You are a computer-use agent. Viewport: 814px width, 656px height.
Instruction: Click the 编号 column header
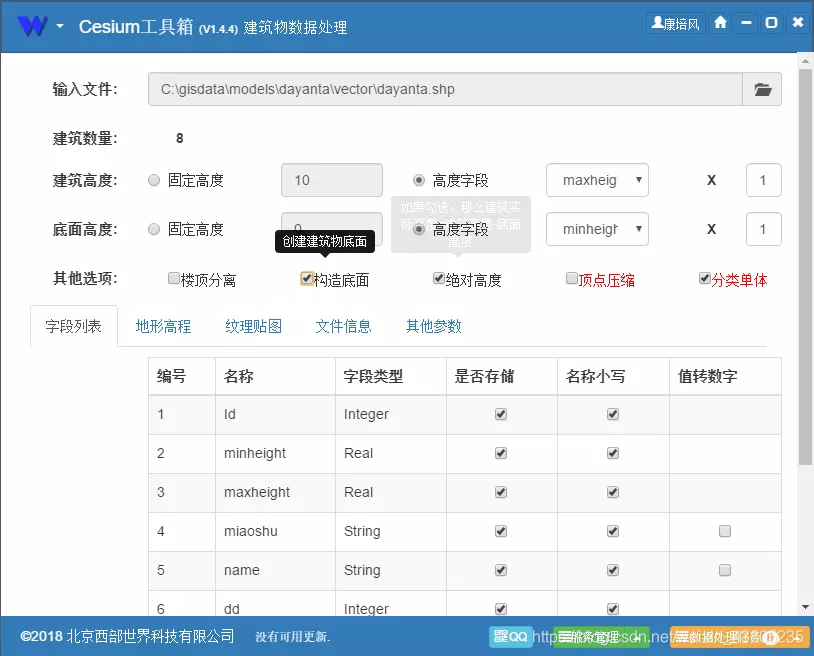click(x=182, y=376)
